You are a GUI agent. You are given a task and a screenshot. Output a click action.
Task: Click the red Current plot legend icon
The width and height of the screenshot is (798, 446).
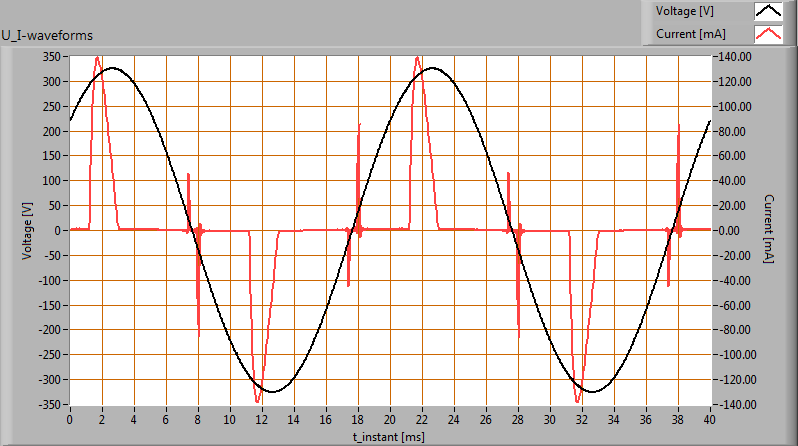[768, 34]
